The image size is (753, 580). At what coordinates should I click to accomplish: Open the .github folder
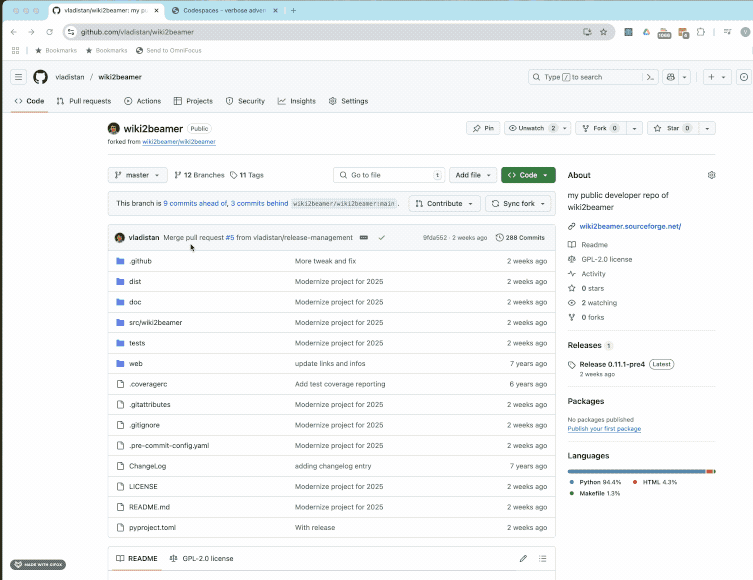pyautogui.click(x=140, y=261)
